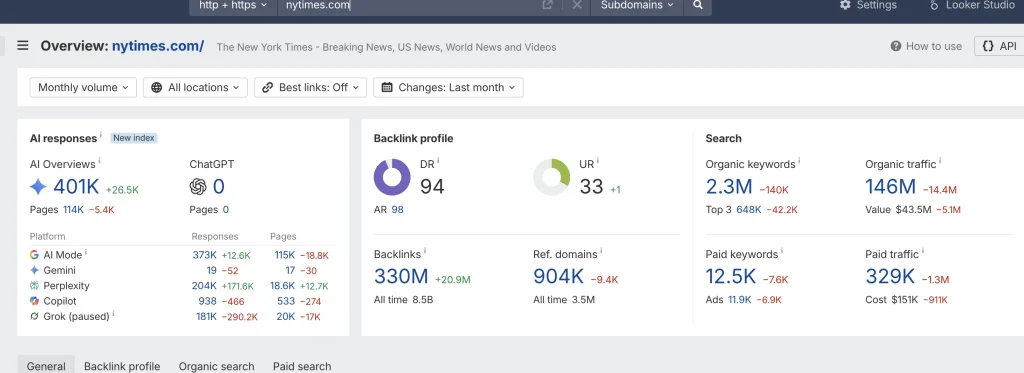Clear the URL with the X icon
This screenshot has height=373, width=1024.
click(577, 5)
